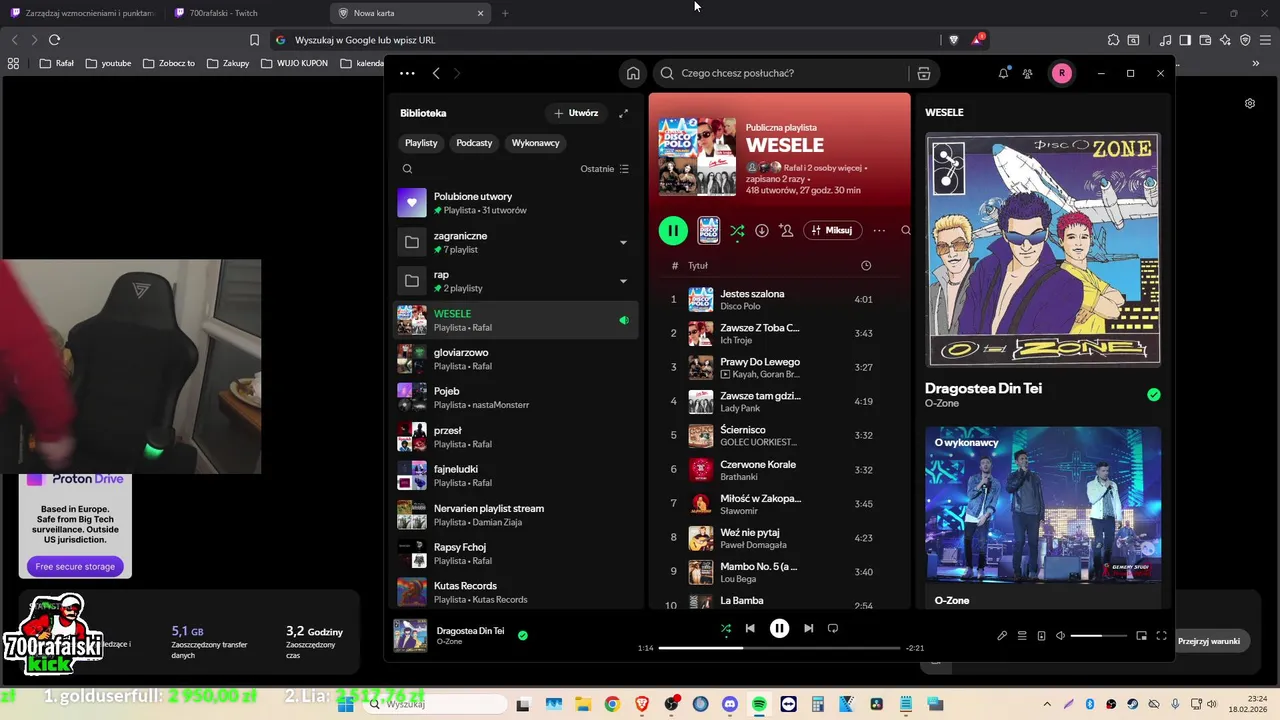Open new tab page settings gear
1280x720 pixels.
pyautogui.click(x=1250, y=103)
